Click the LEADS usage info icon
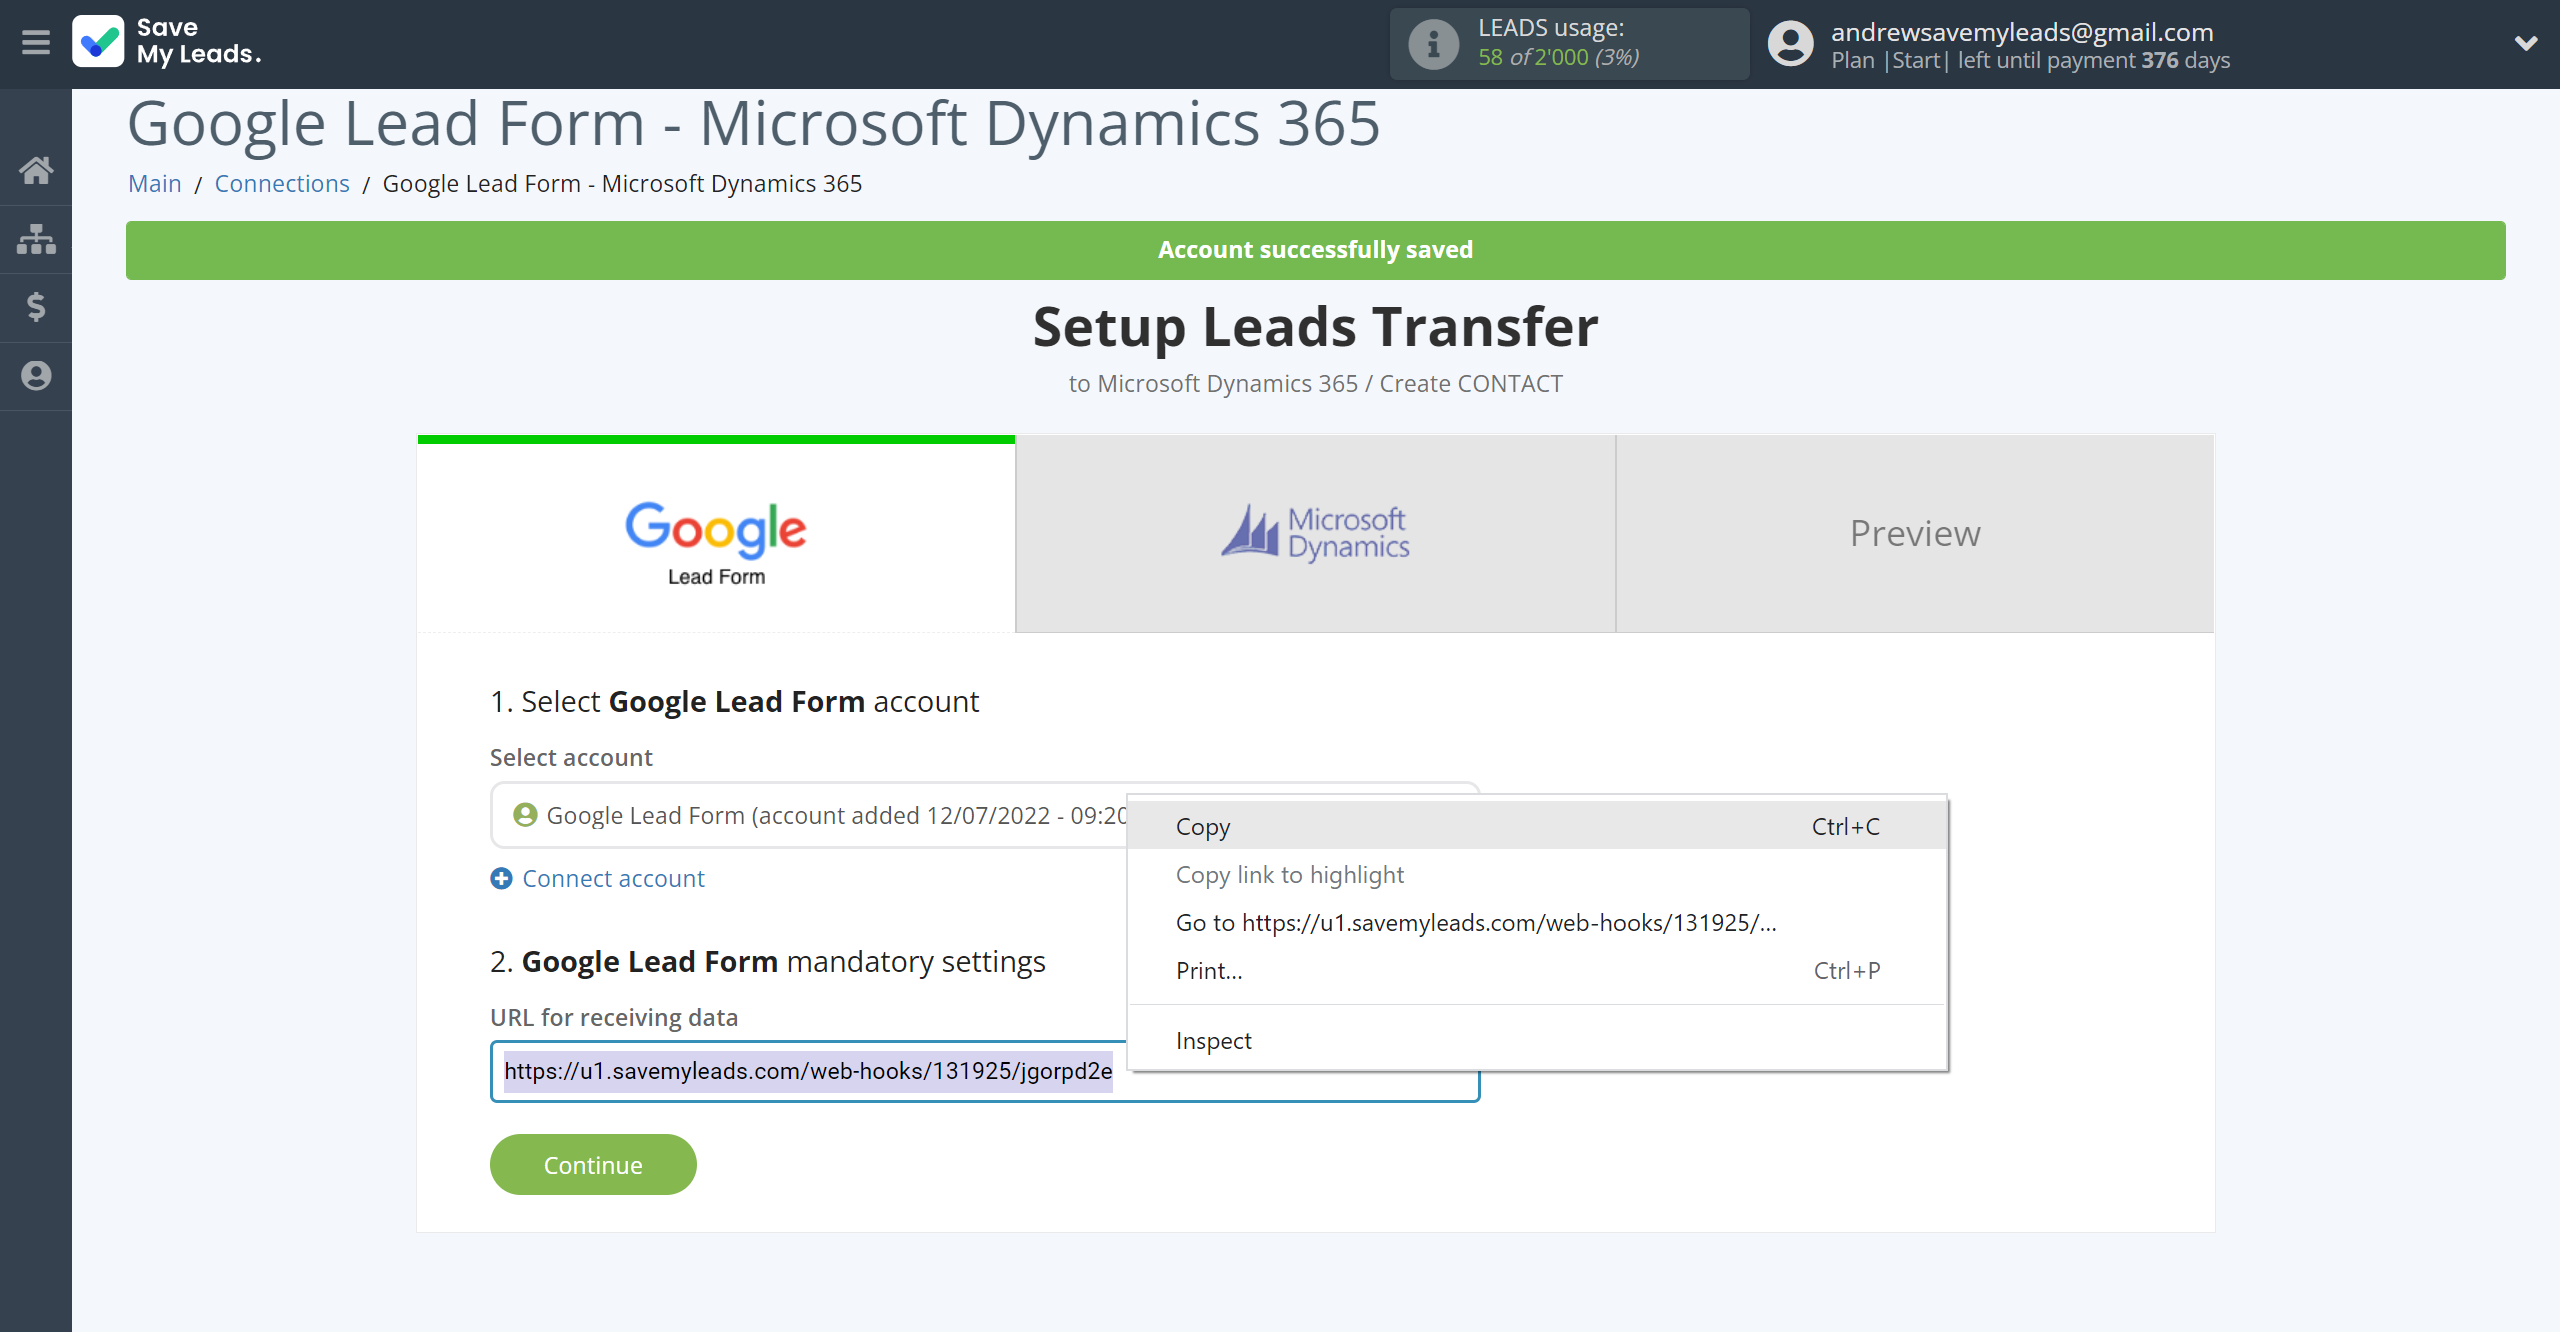This screenshot has width=2560, height=1332. [x=1433, y=44]
